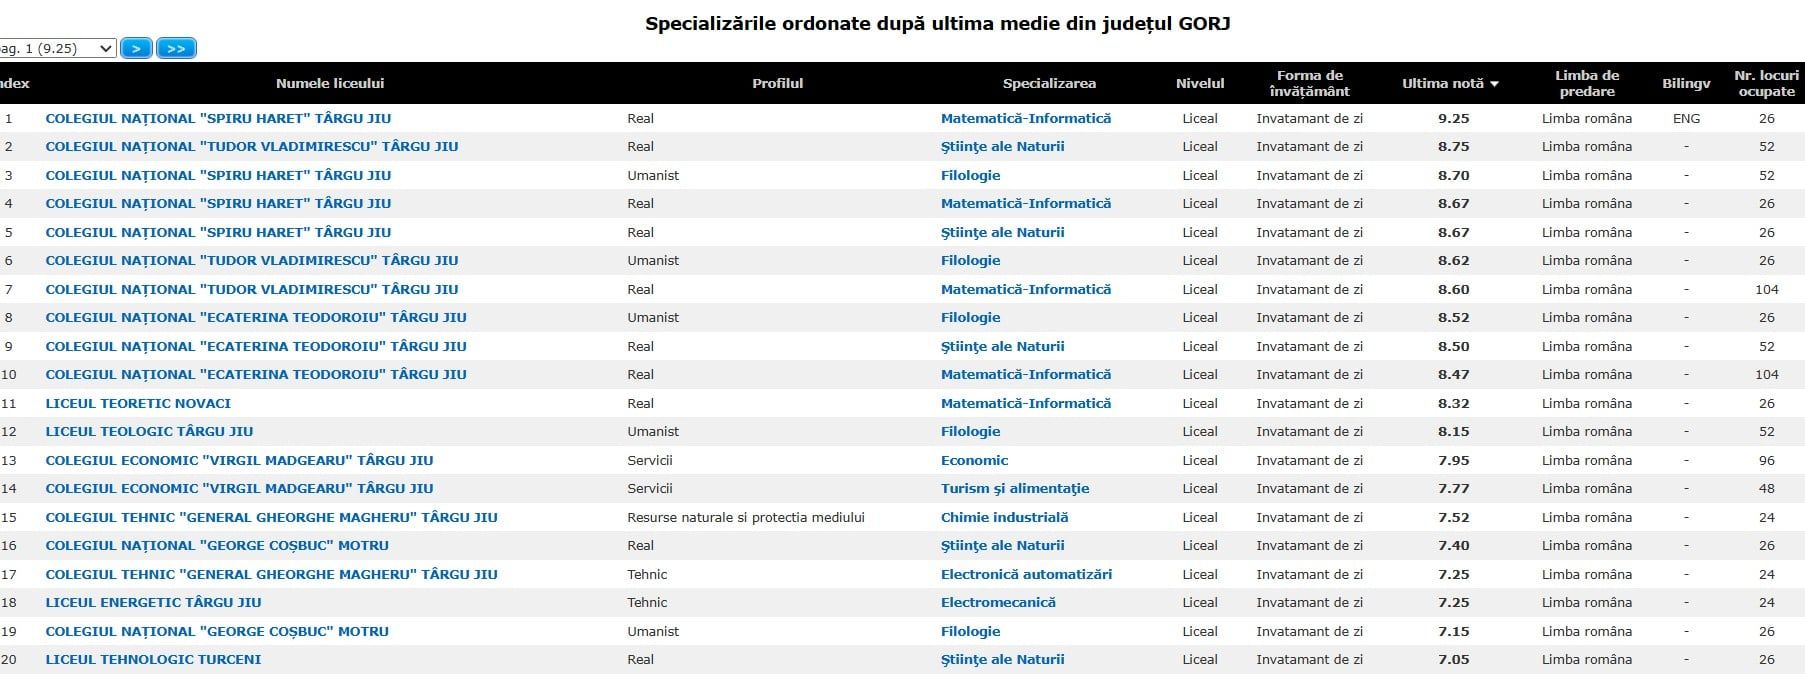Open Colegiul Național Spiru Haret row 1 link
The width and height of the screenshot is (1805, 680).
pyautogui.click(x=218, y=118)
